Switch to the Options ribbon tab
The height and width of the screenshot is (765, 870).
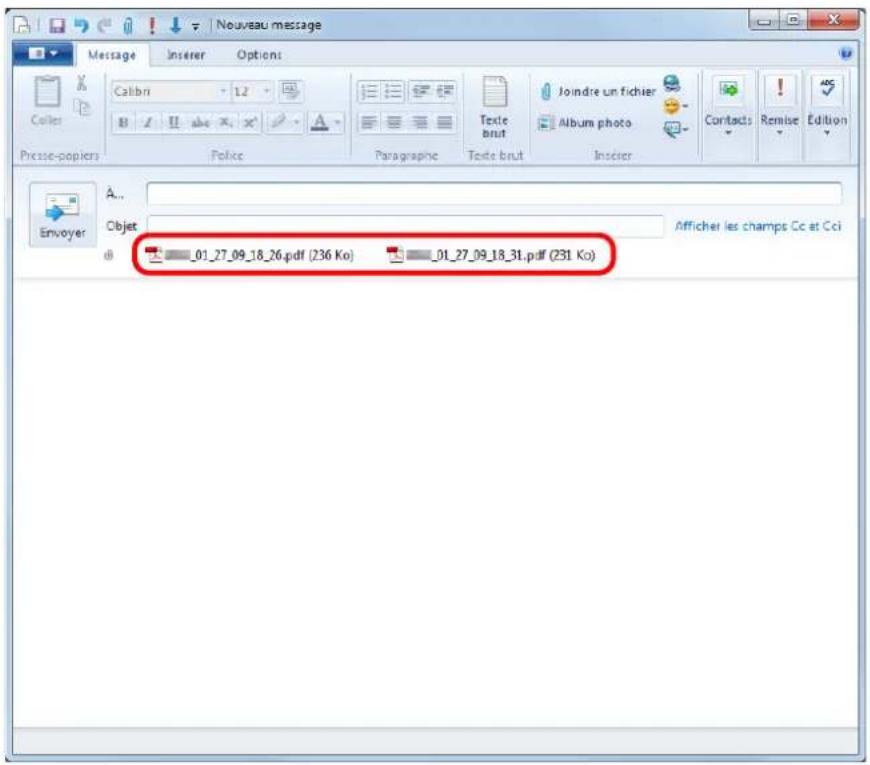tap(259, 55)
